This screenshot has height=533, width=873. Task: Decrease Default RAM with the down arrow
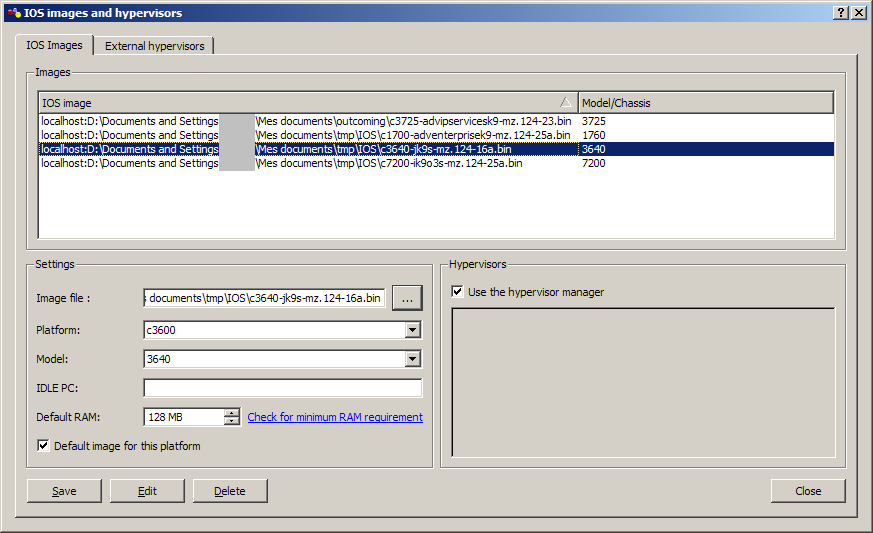(x=232, y=422)
